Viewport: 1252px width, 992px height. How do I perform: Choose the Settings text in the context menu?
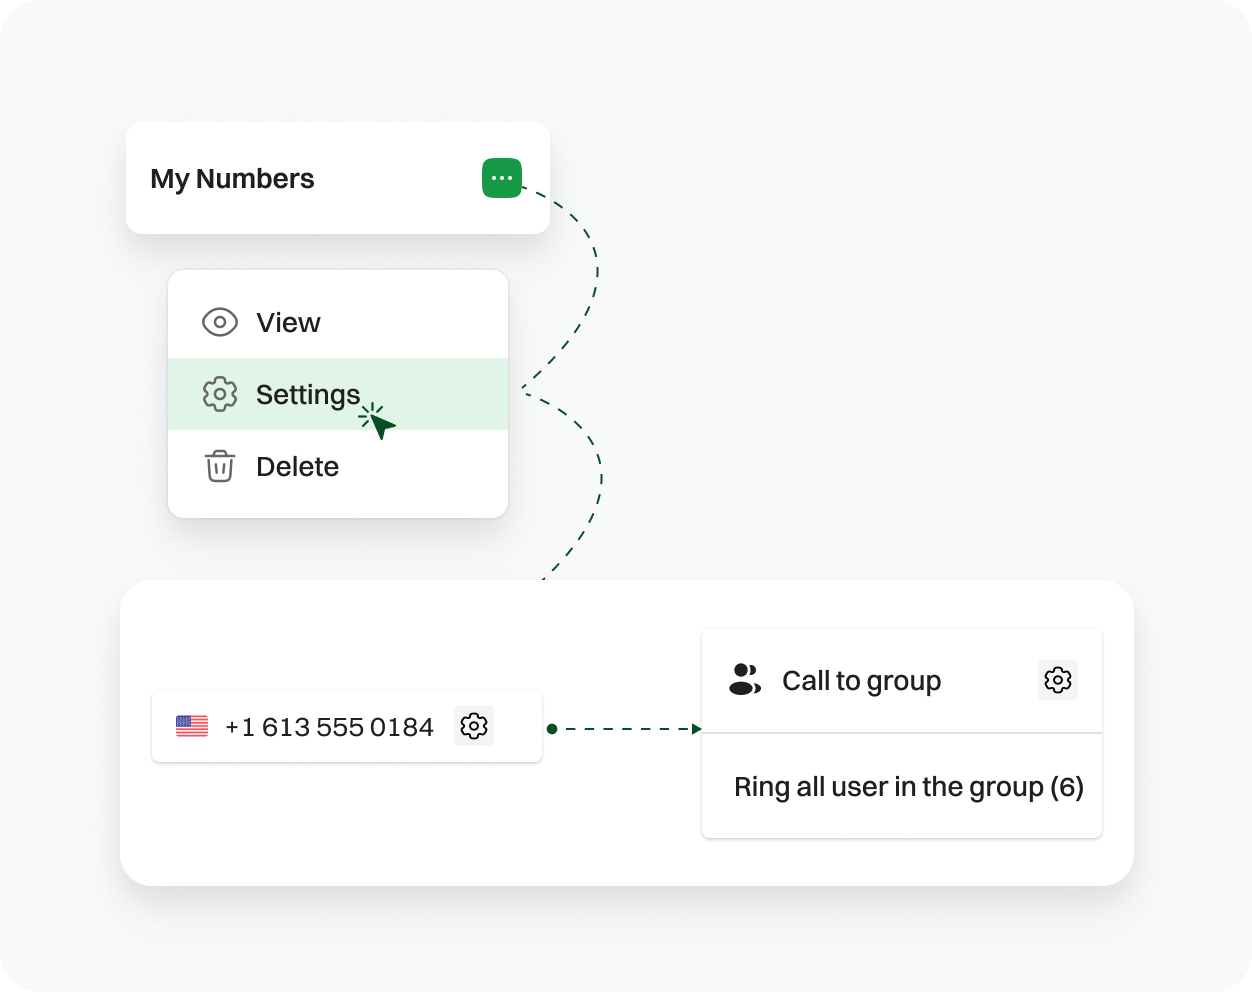pyautogui.click(x=307, y=394)
